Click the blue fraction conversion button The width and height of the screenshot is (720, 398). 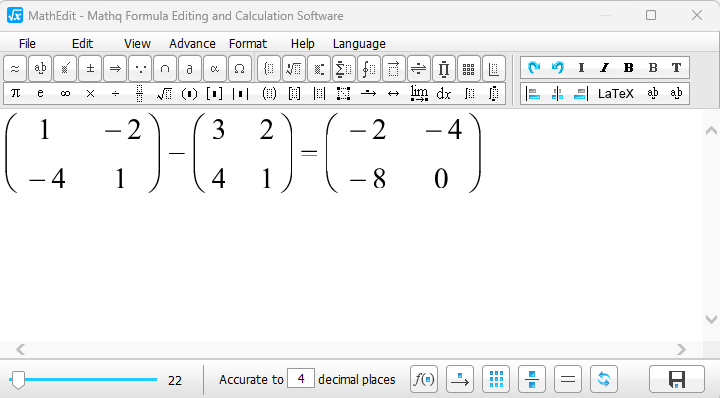532,380
